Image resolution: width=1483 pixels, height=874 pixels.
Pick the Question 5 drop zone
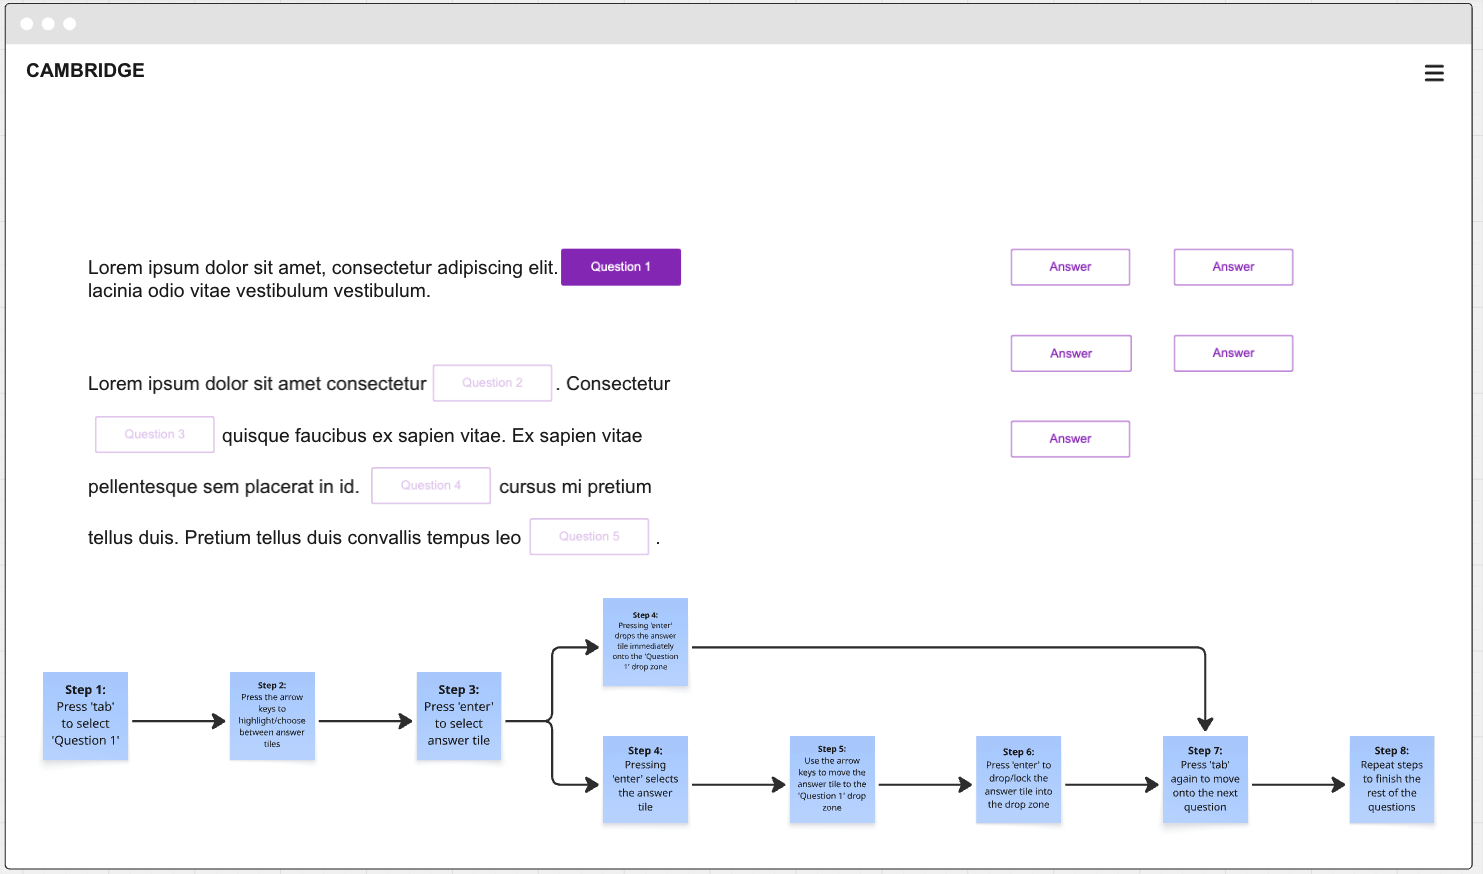(x=589, y=536)
